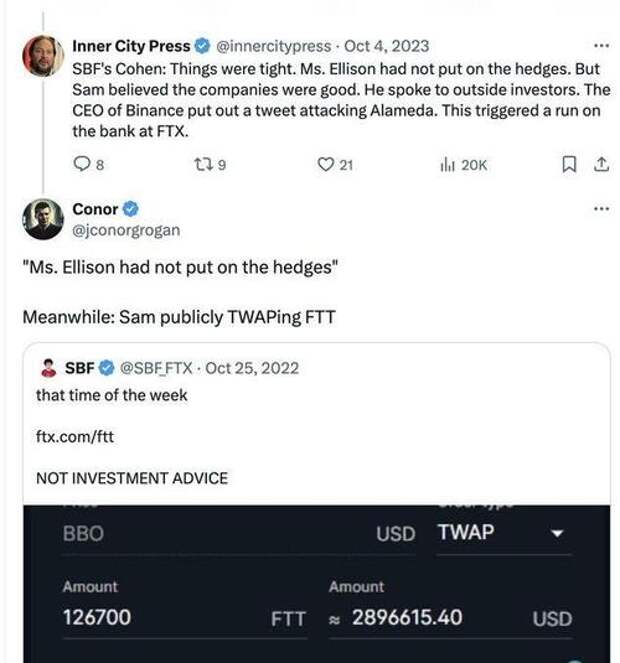Screen dimensions: 620x663
Task: Like the Inner City Press tweet
Action: tap(335, 164)
